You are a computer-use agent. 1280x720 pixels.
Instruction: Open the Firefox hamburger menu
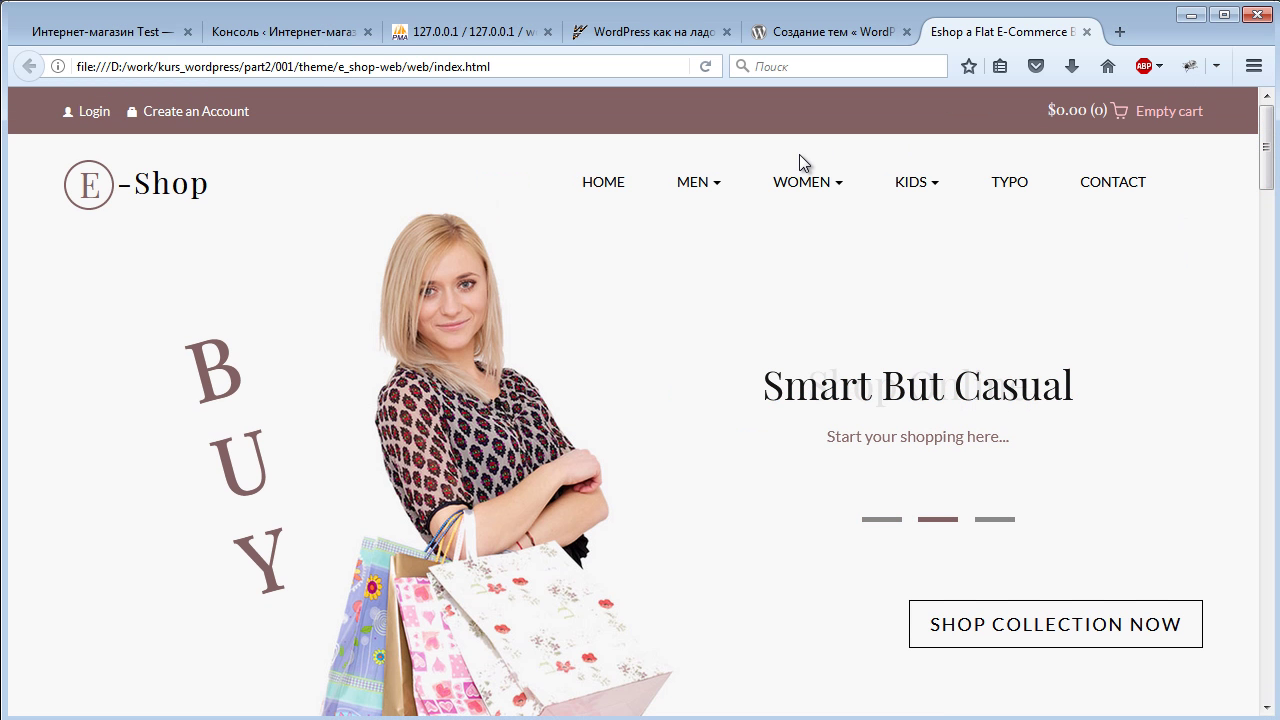coord(1254,66)
